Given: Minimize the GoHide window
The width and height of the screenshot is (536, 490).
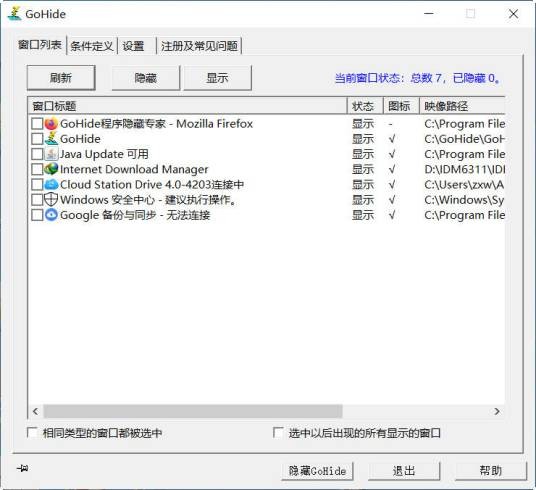Looking at the screenshot, I should pos(429,14).
